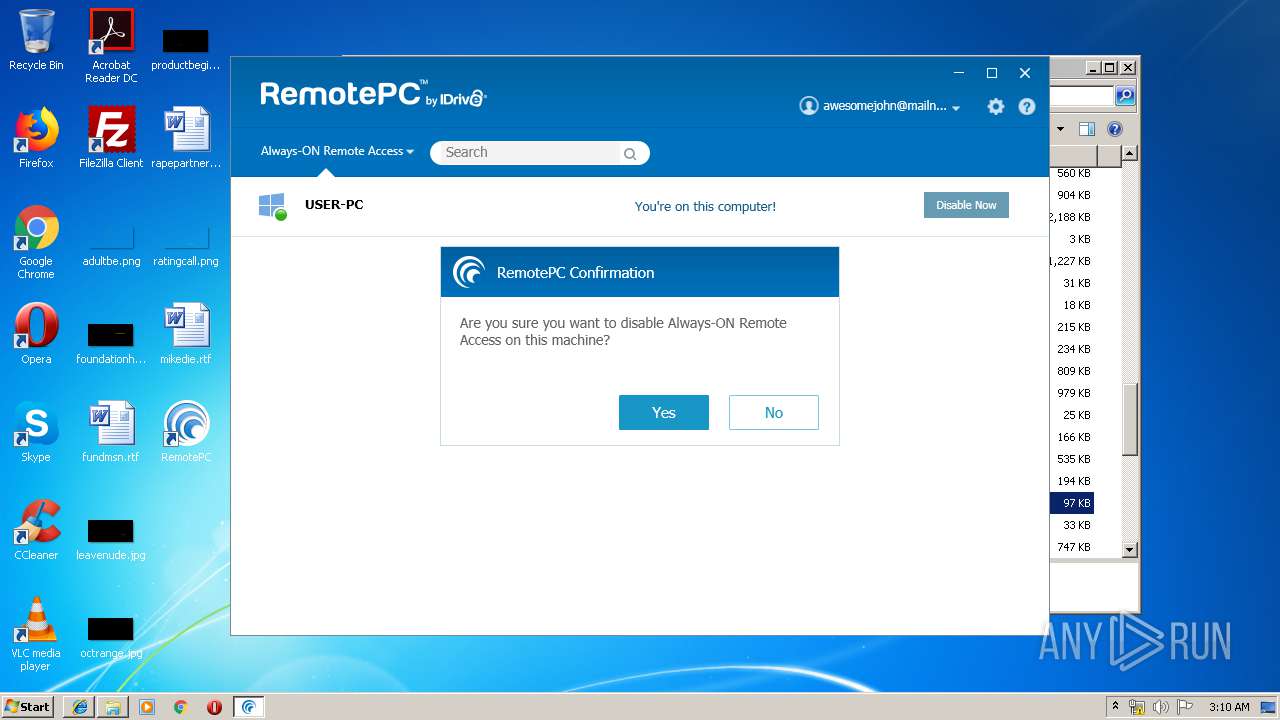Click USER-PC computer name

point(334,205)
